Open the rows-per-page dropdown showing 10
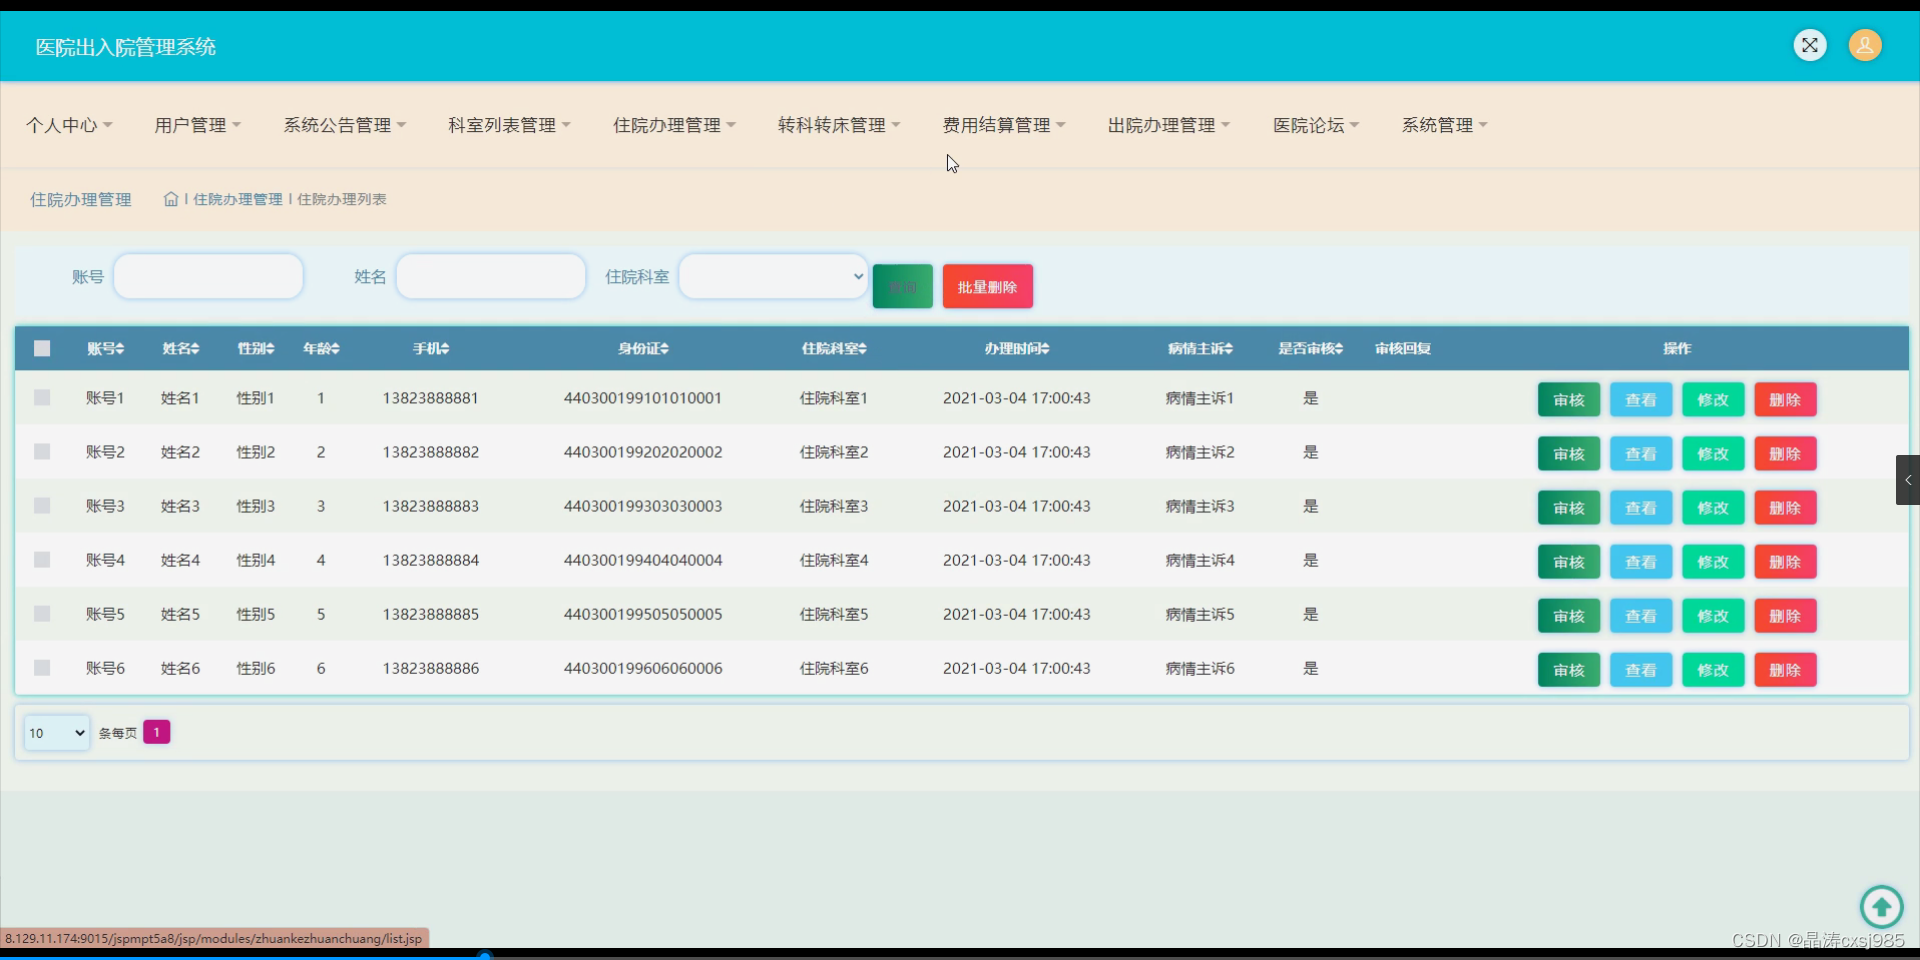 click(57, 733)
